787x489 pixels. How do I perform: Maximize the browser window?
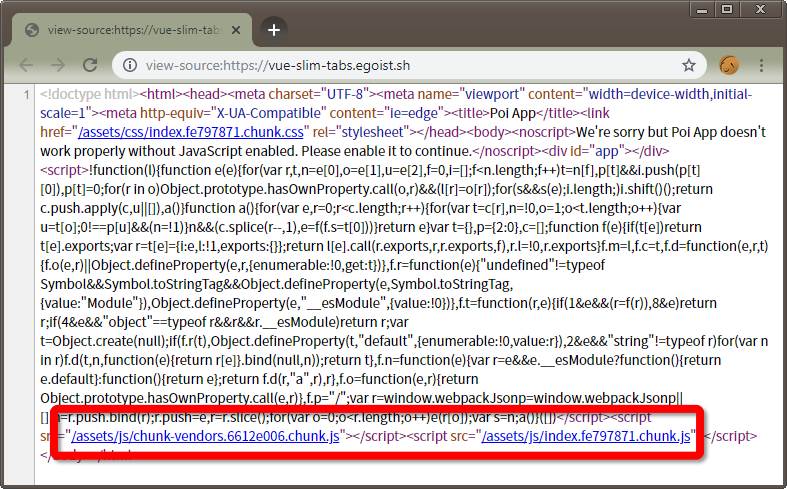click(x=727, y=9)
